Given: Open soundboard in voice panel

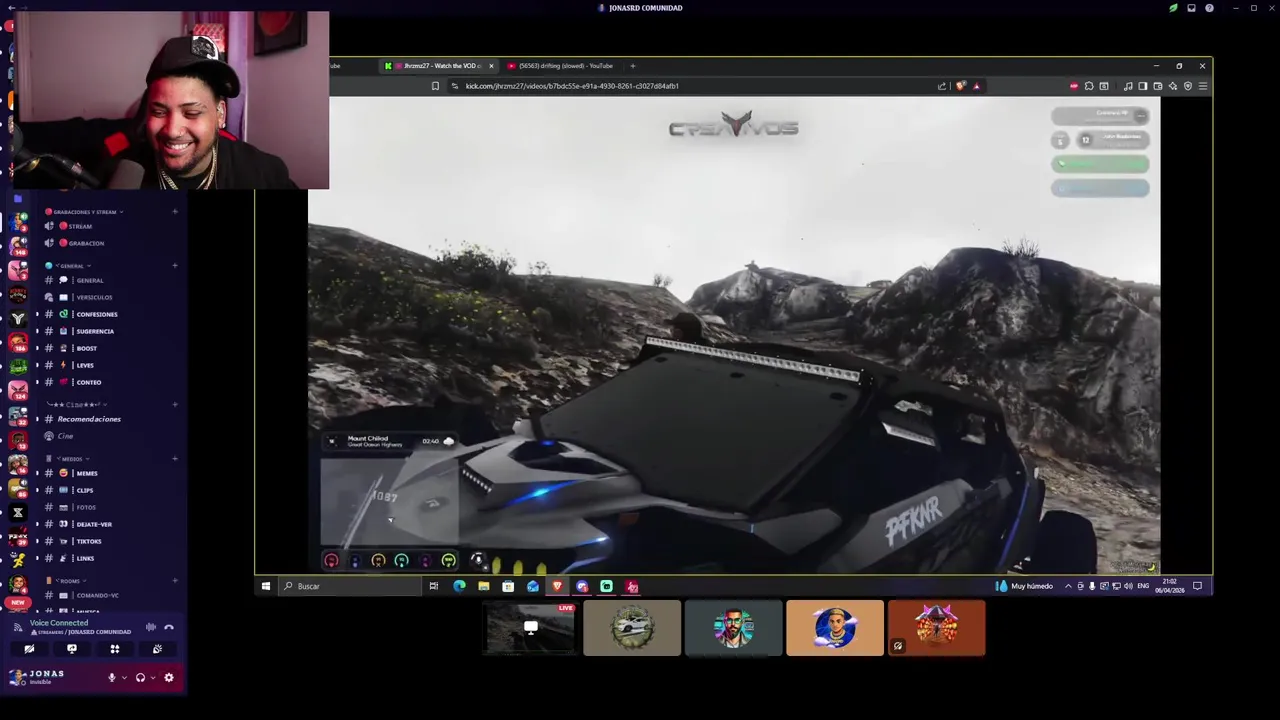Looking at the screenshot, I should (x=157, y=649).
